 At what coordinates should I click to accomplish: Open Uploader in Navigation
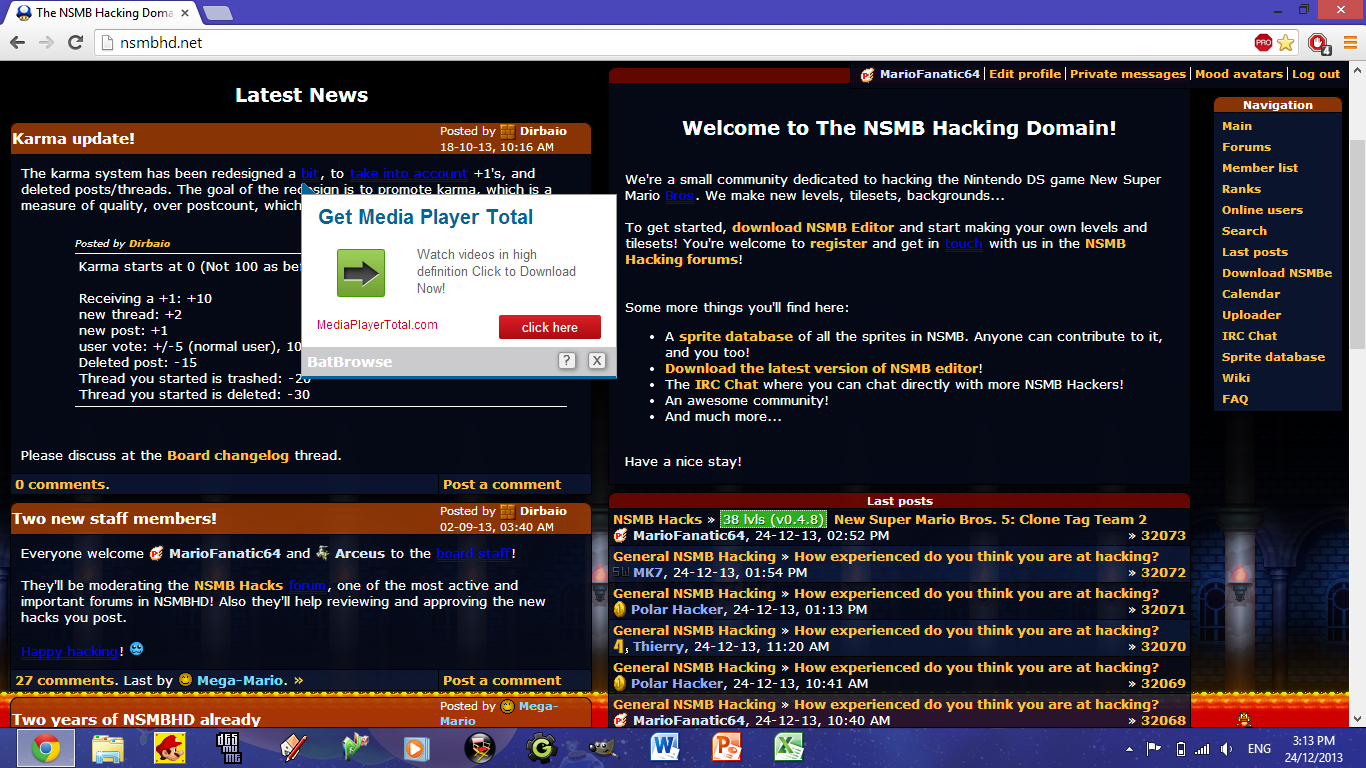click(1251, 315)
